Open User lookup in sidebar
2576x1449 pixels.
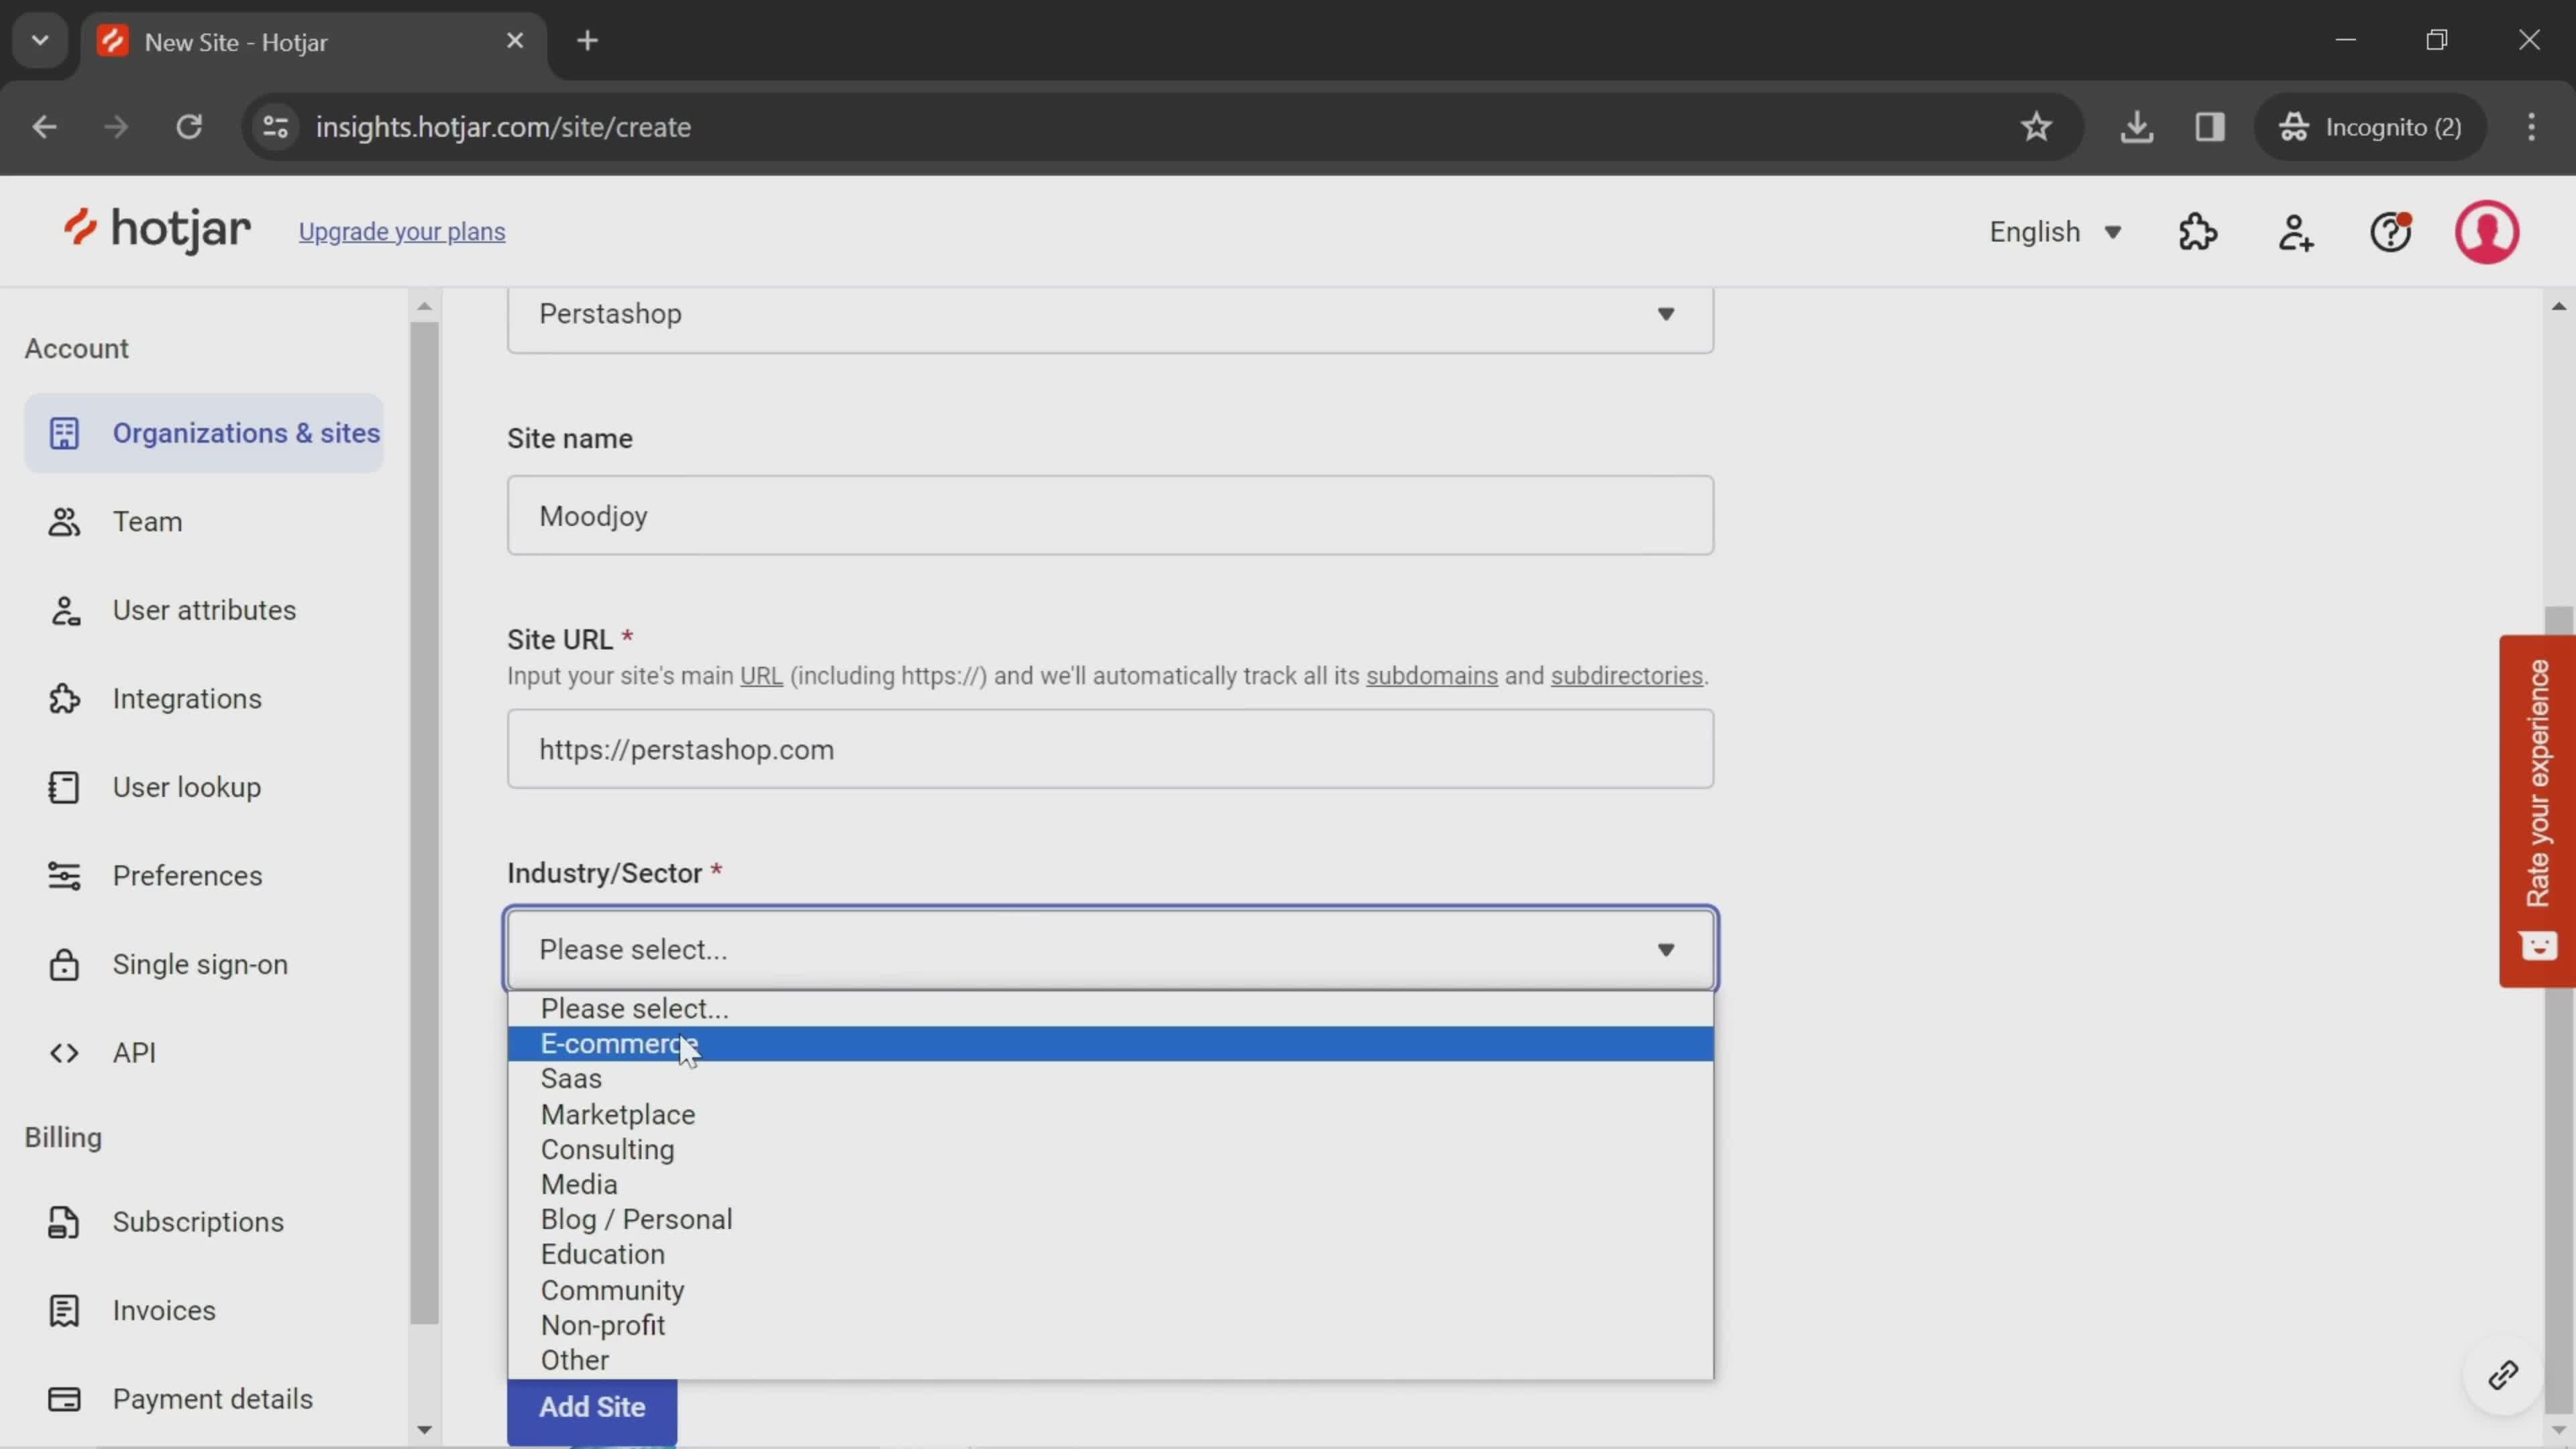[204, 788]
